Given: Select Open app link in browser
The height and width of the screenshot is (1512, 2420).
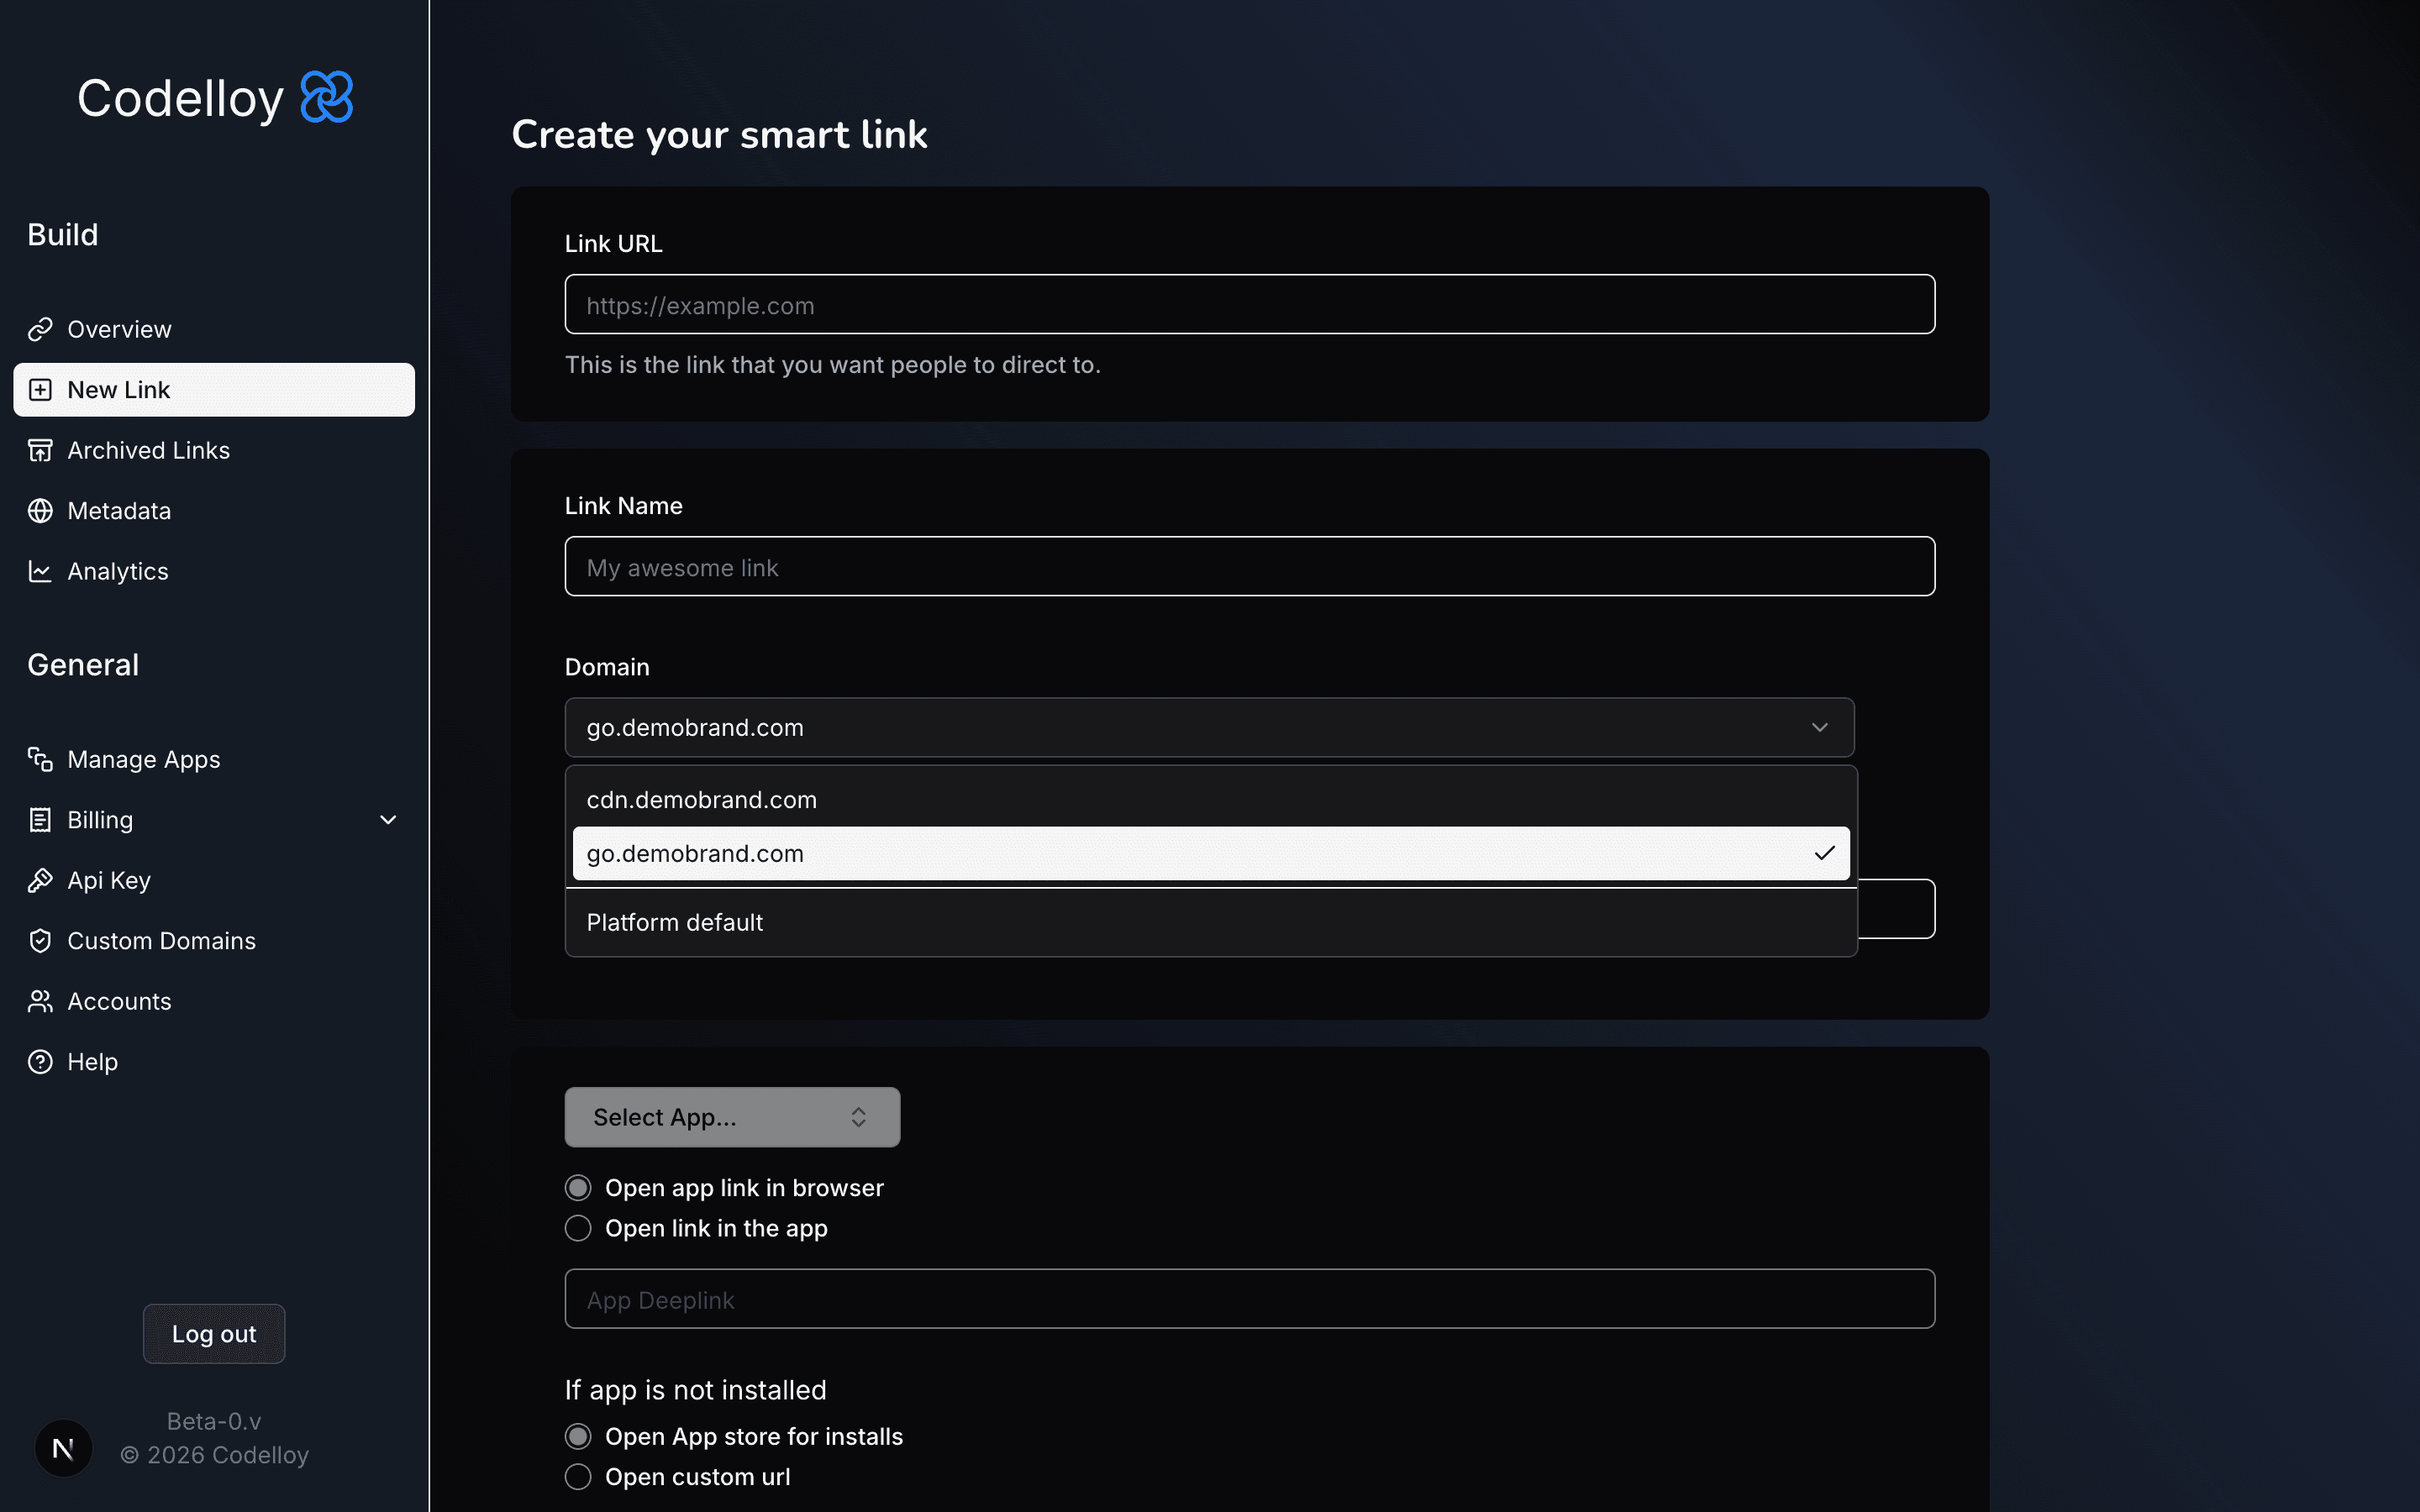Looking at the screenshot, I should pos(578,1188).
